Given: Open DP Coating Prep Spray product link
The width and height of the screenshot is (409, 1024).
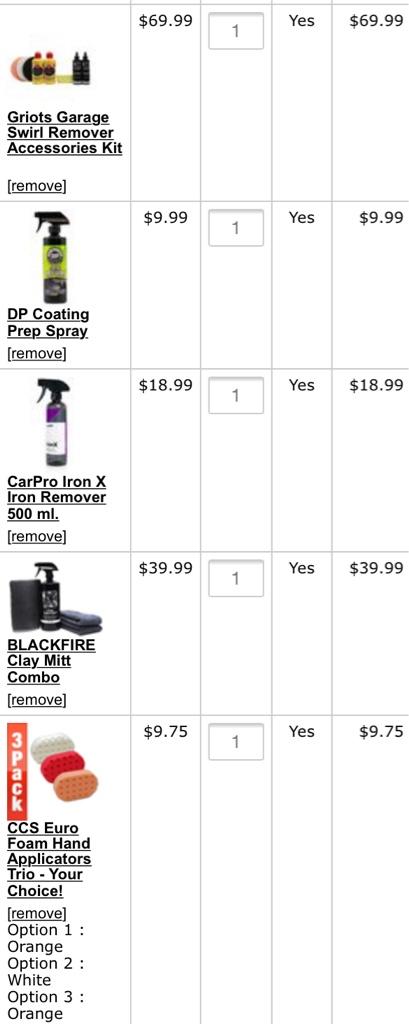Looking at the screenshot, I should pyautogui.click(x=48, y=323).
